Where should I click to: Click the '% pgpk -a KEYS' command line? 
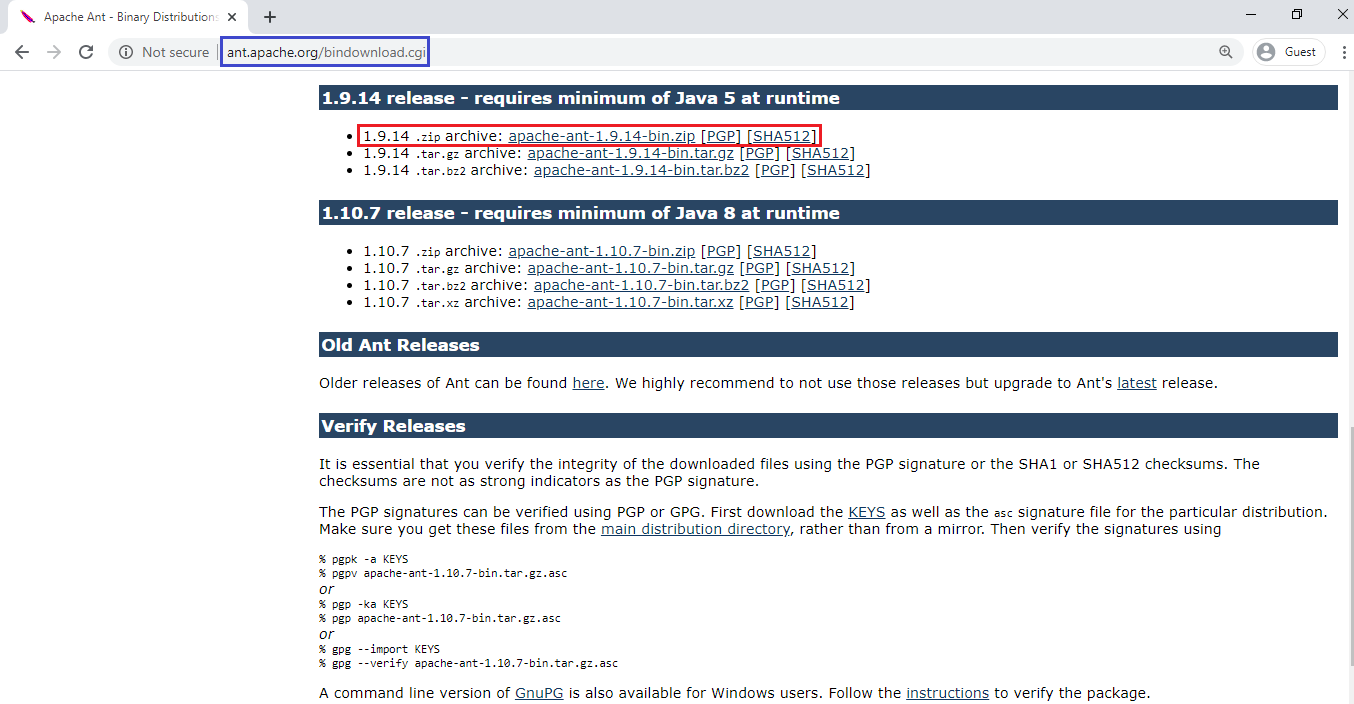point(364,559)
